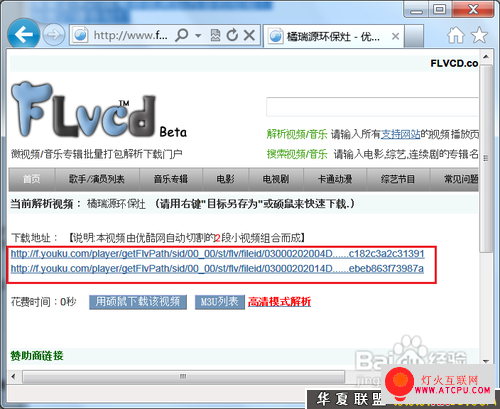Click the FLVCD video URL input field
The height and width of the screenshot is (409, 500).
tap(372, 107)
